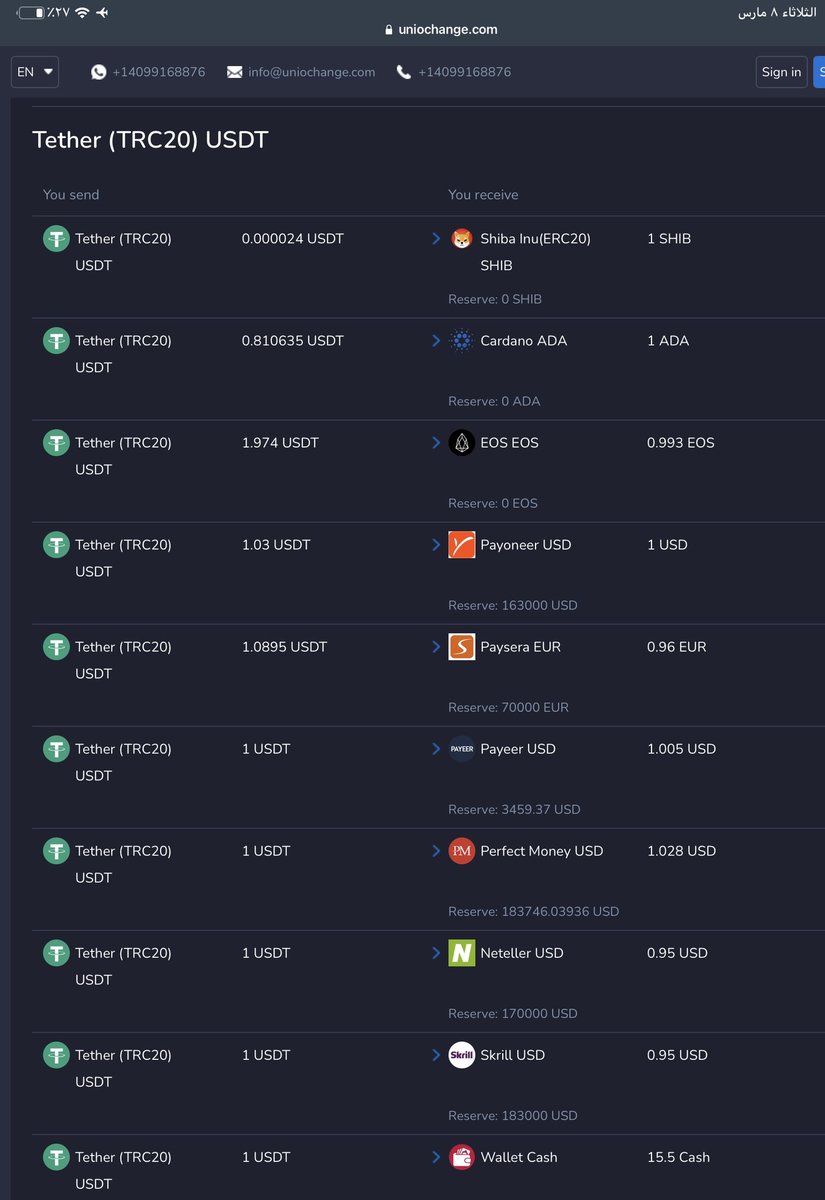Image resolution: width=825 pixels, height=1200 pixels.
Task: Click the Cardano ADA icon
Action: tap(461, 341)
